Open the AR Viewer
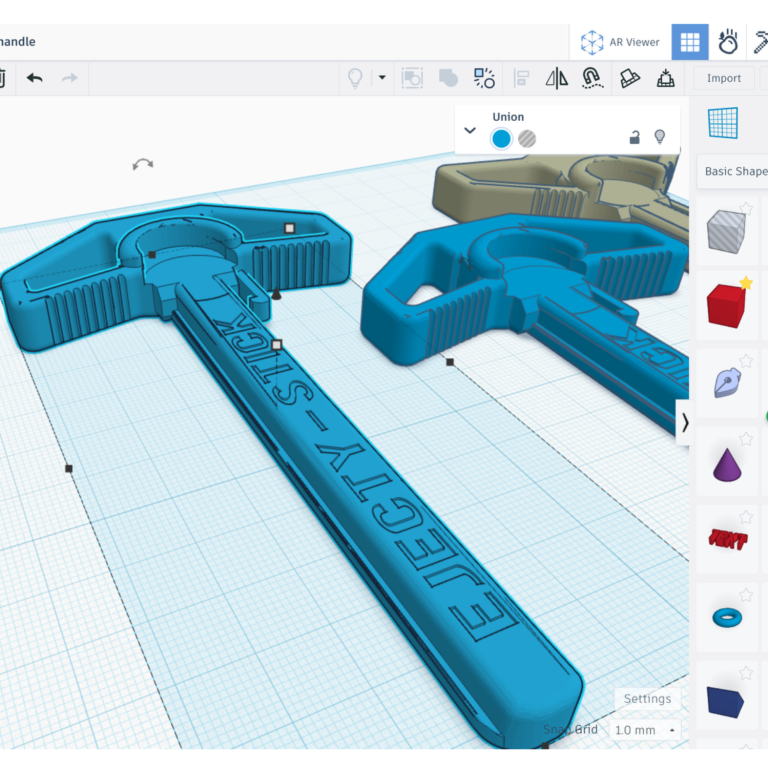Screen dimensions: 768x768 tap(621, 42)
